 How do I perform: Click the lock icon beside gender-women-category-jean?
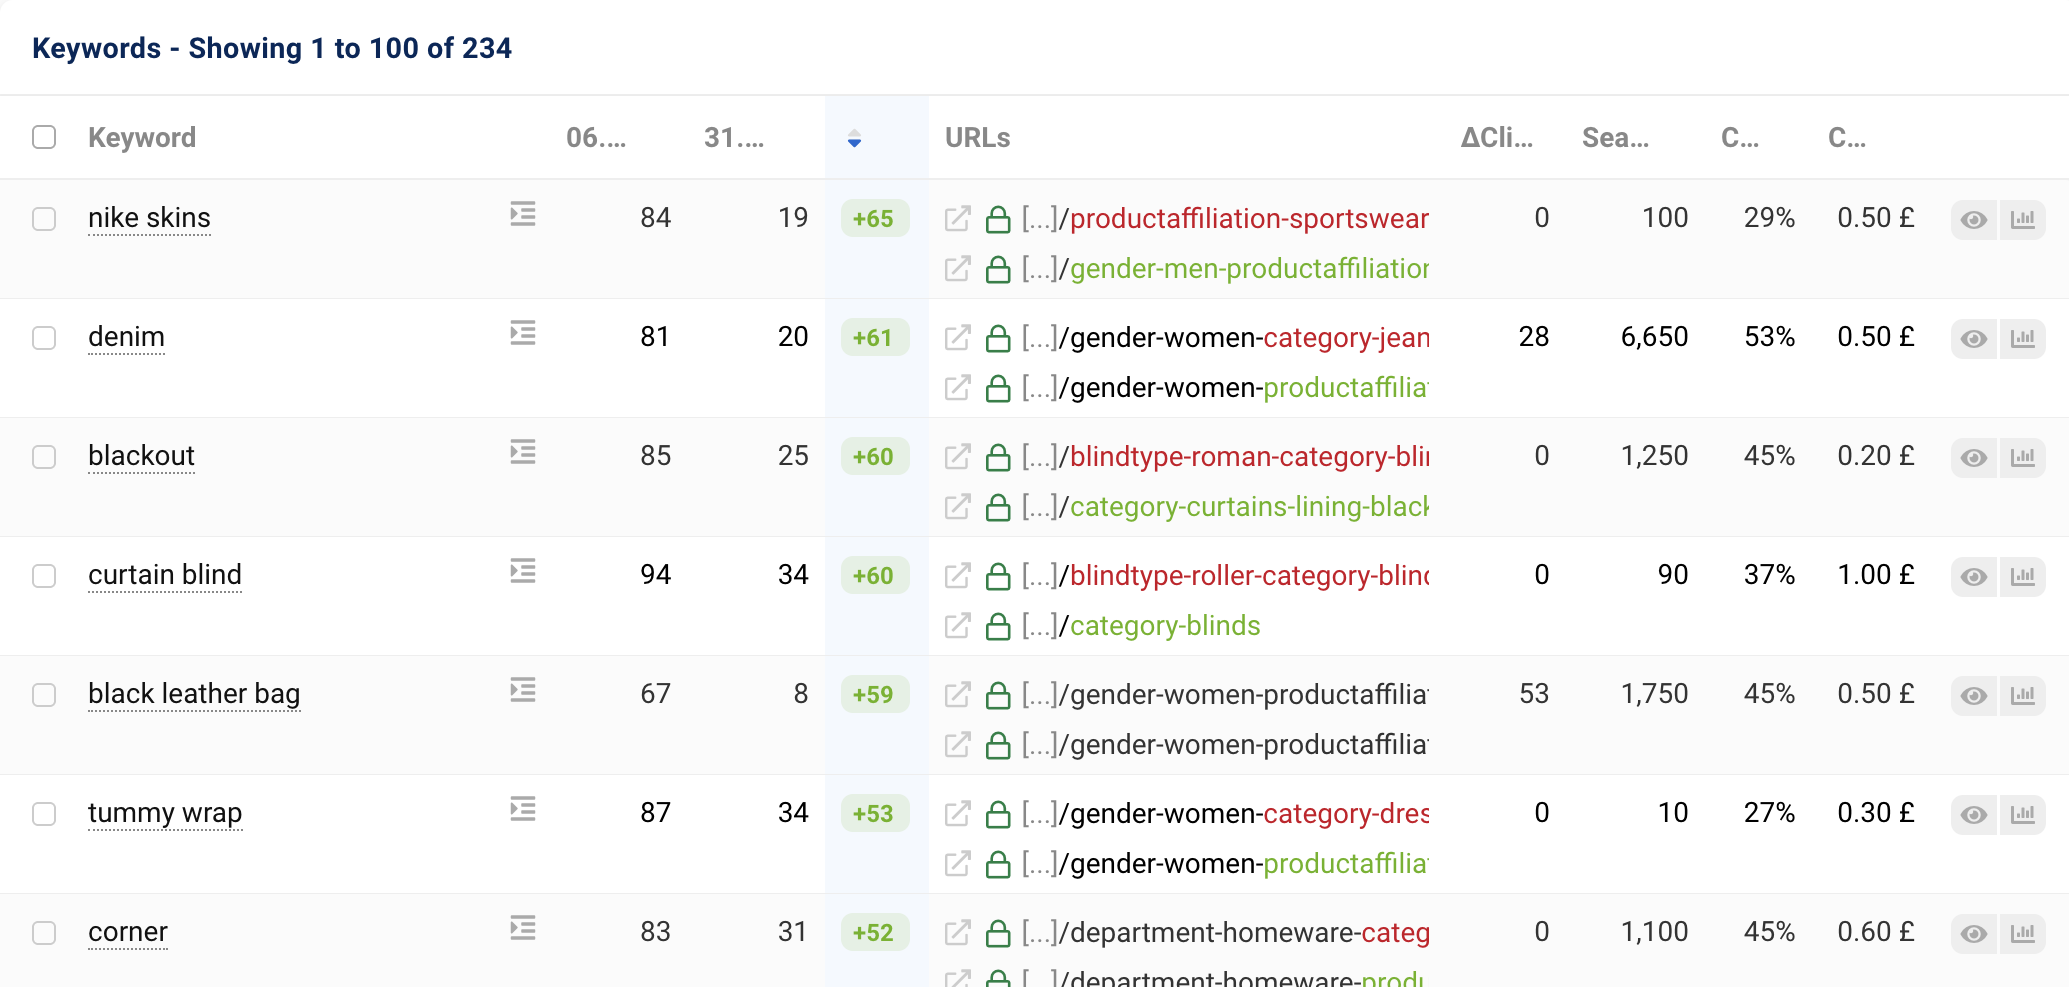[x=998, y=338]
